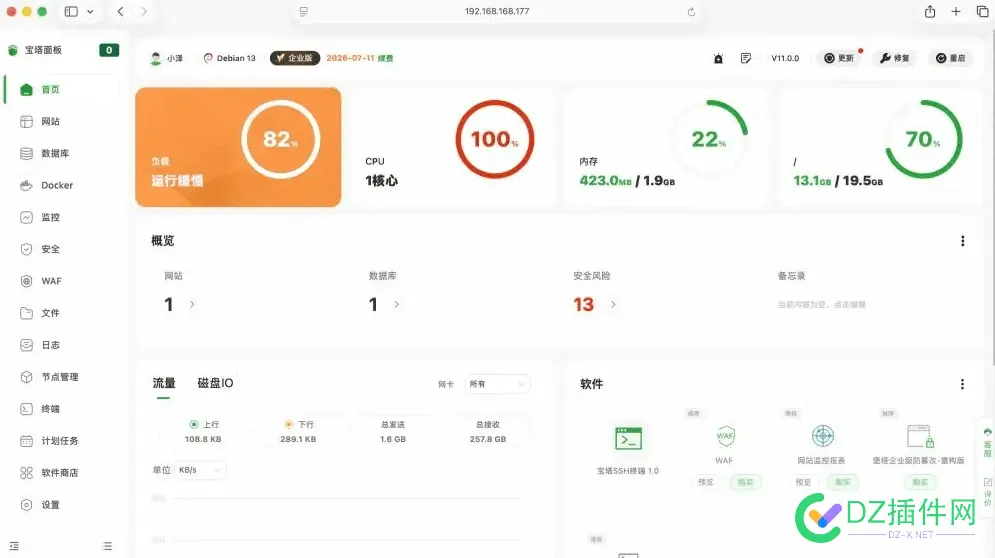Click the 重启 restart button

(951, 58)
